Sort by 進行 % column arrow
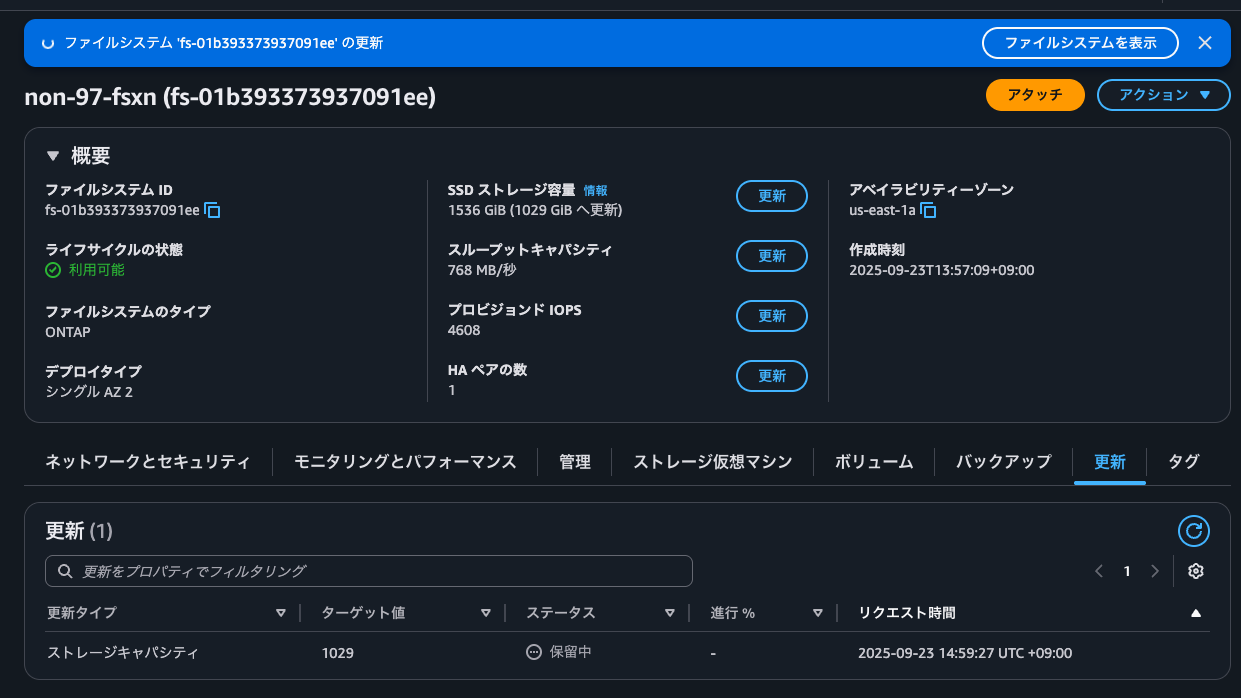 (x=818, y=613)
